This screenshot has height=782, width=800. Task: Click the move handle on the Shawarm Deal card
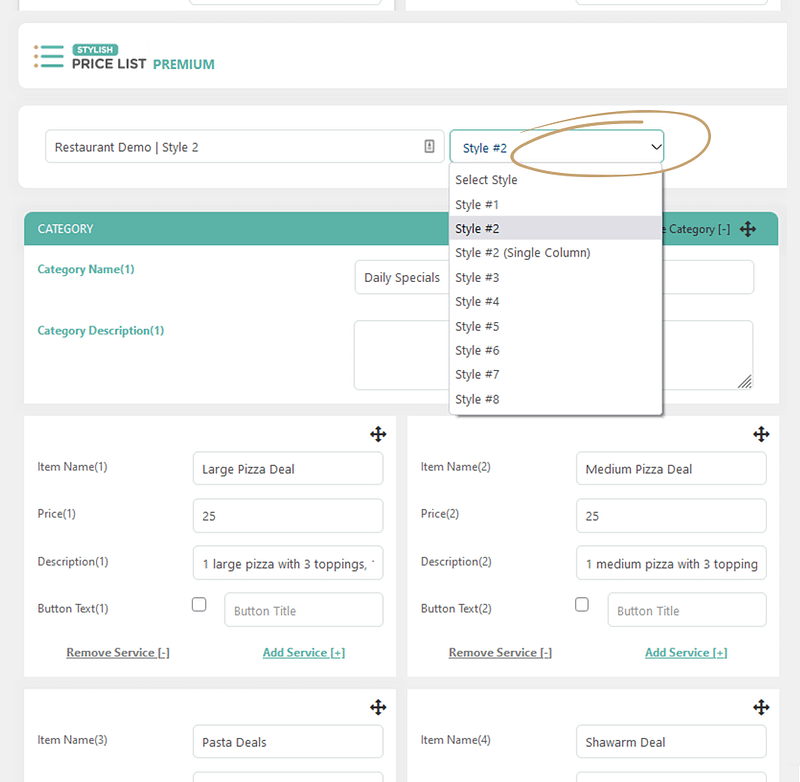click(x=761, y=707)
